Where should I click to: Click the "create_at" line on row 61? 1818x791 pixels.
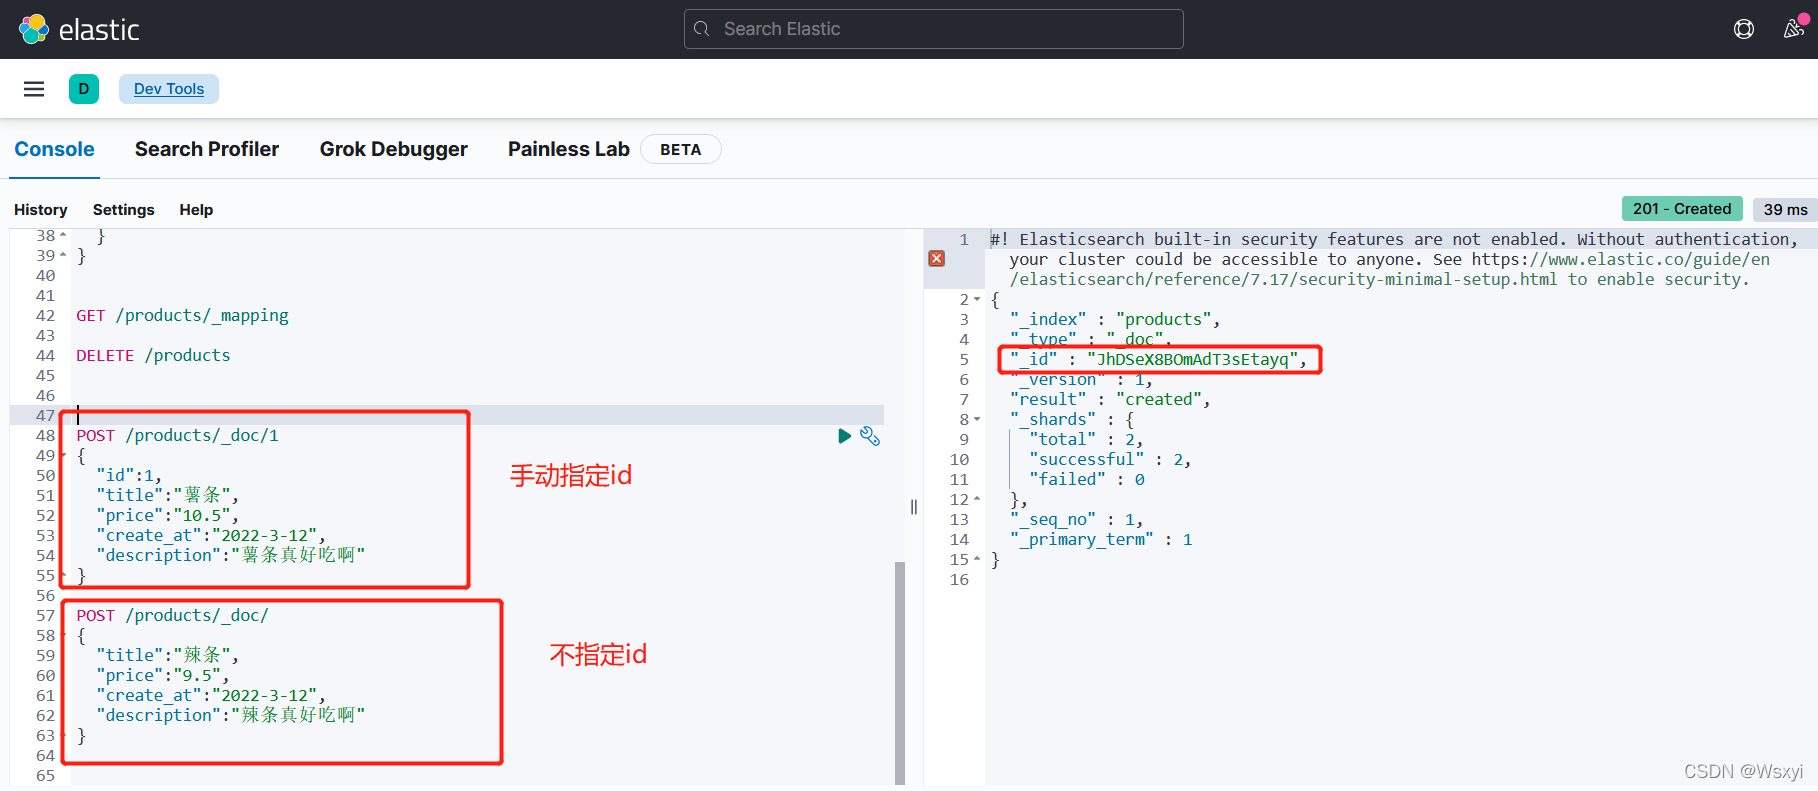(x=211, y=696)
